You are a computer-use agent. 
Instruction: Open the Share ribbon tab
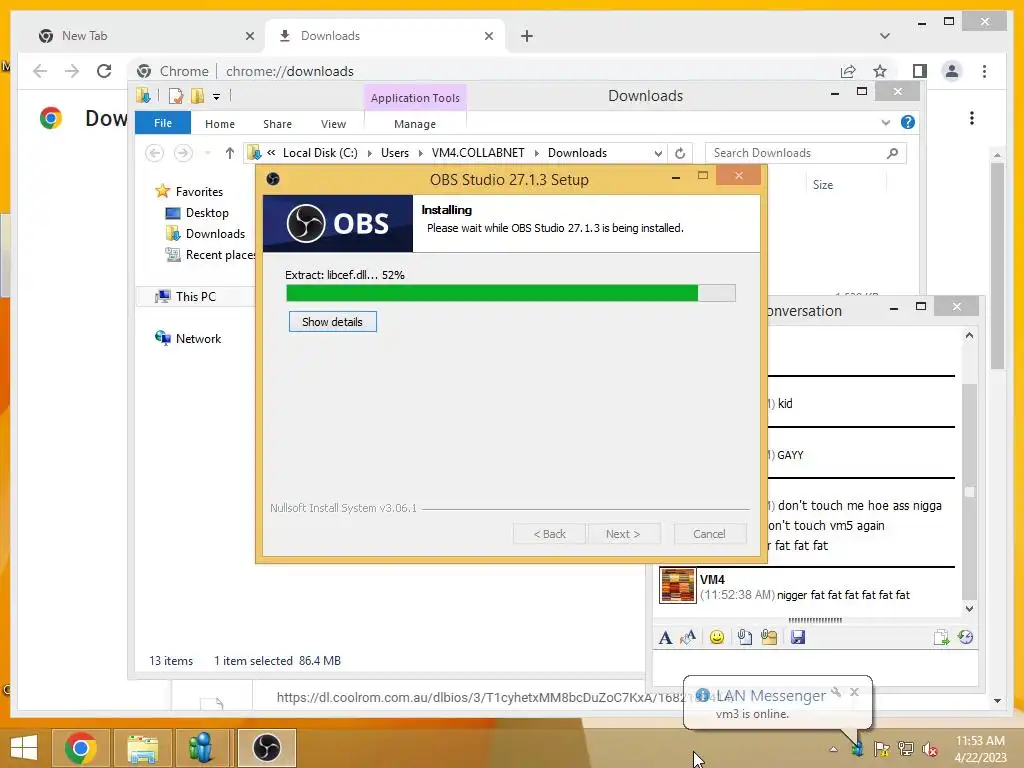tap(278, 123)
